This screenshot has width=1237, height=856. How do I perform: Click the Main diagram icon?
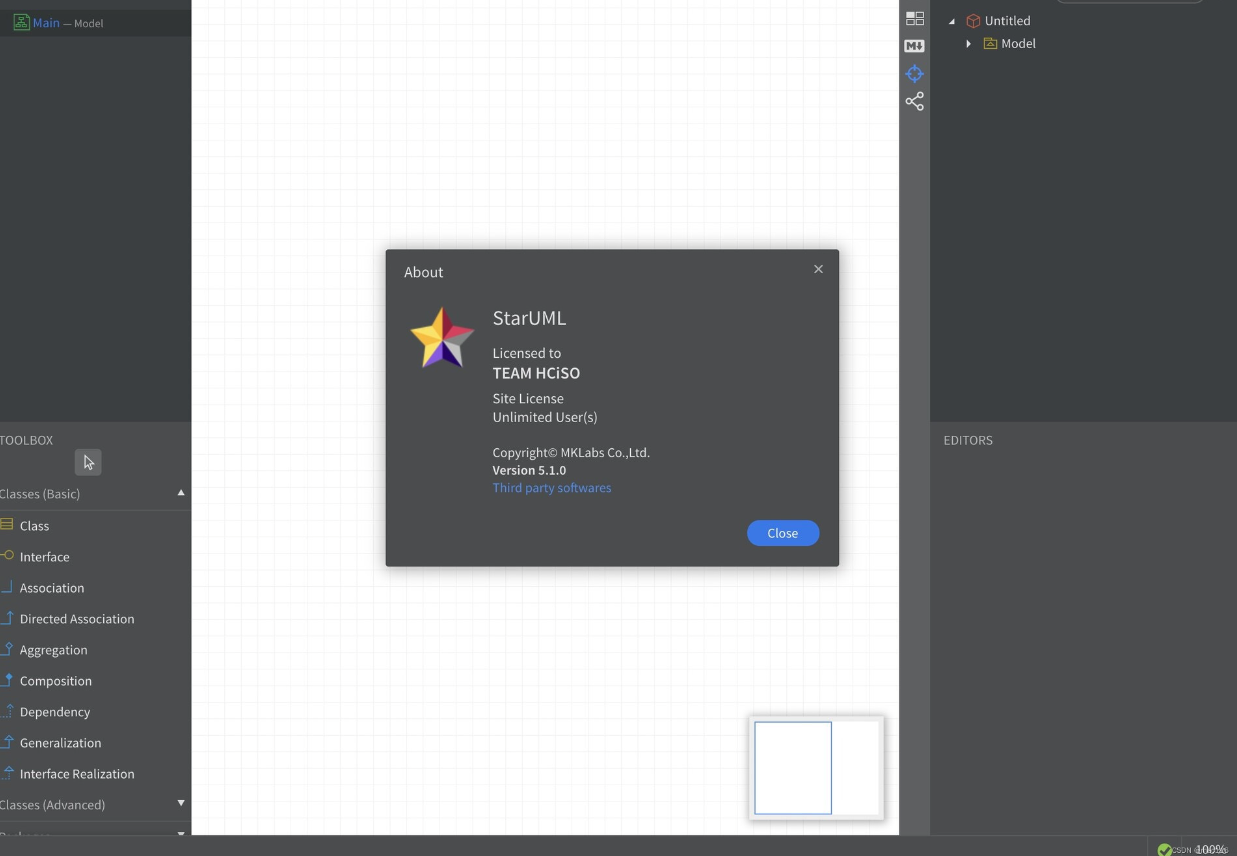click(x=21, y=22)
